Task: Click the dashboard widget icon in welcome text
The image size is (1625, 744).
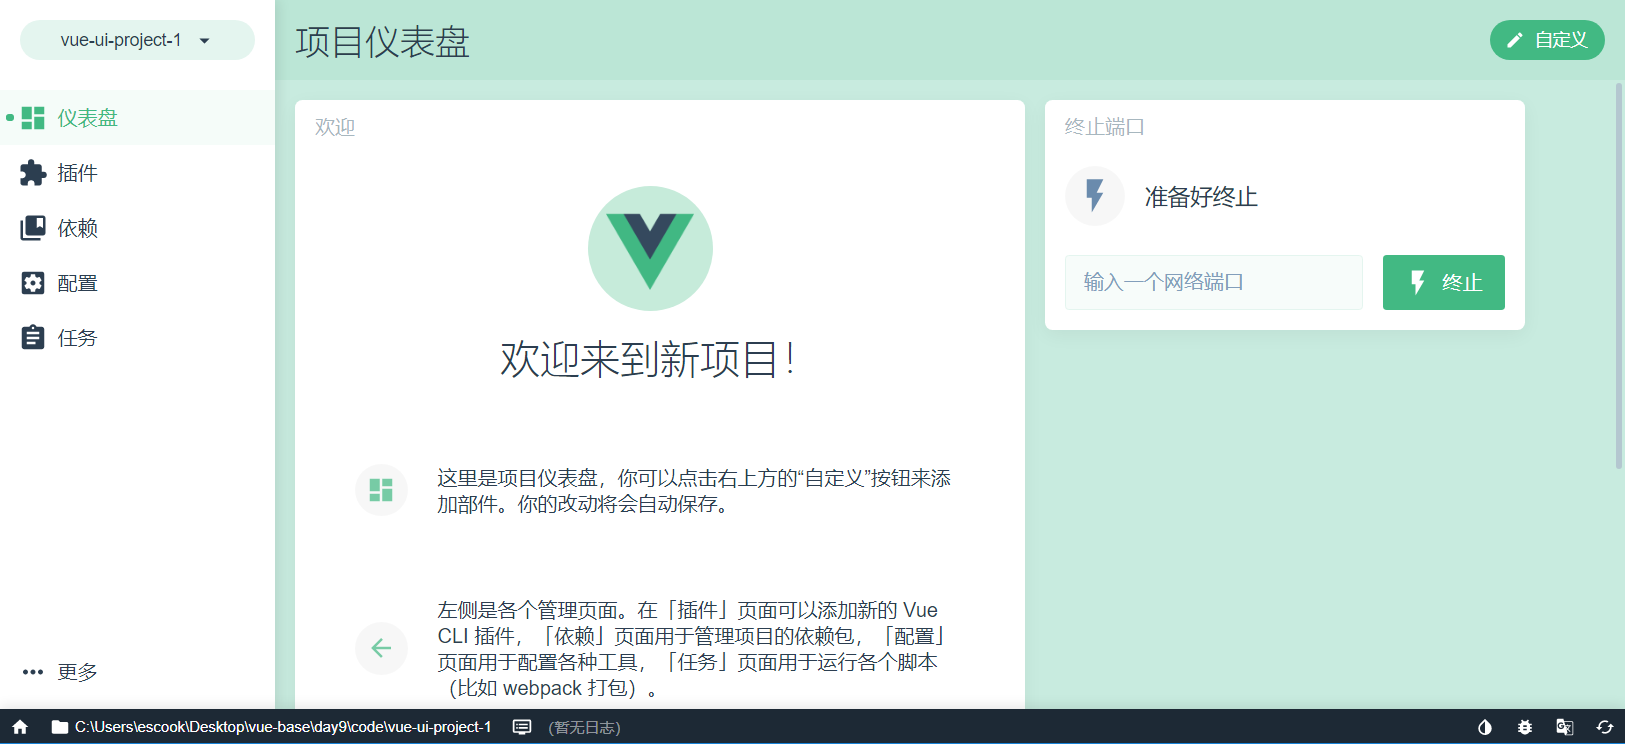Action: pyautogui.click(x=381, y=490)
